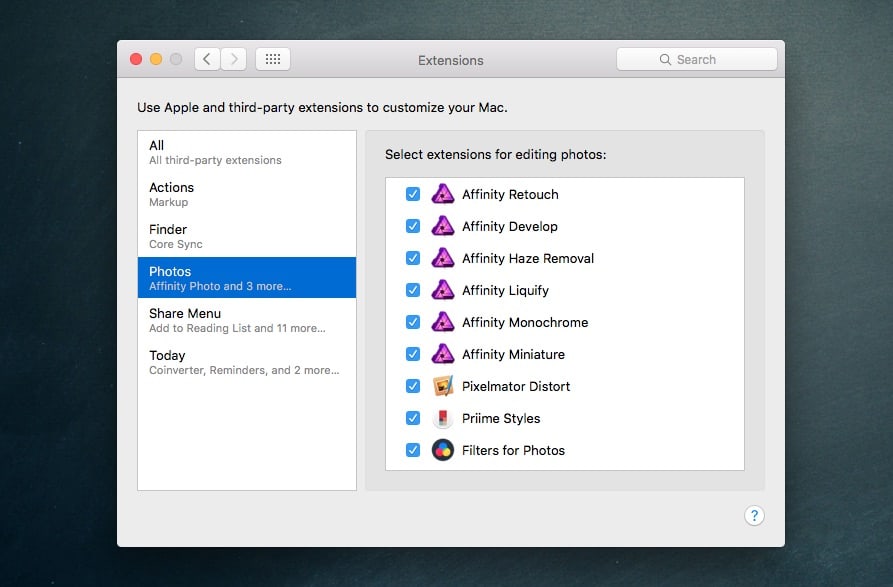Click the Affinity Monochrome label
Viewport: 893px width, 587px height.
pos(525,322)
